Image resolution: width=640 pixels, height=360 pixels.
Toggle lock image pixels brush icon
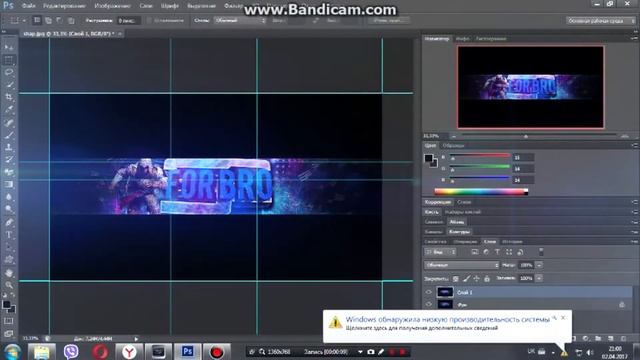(466, 278)
